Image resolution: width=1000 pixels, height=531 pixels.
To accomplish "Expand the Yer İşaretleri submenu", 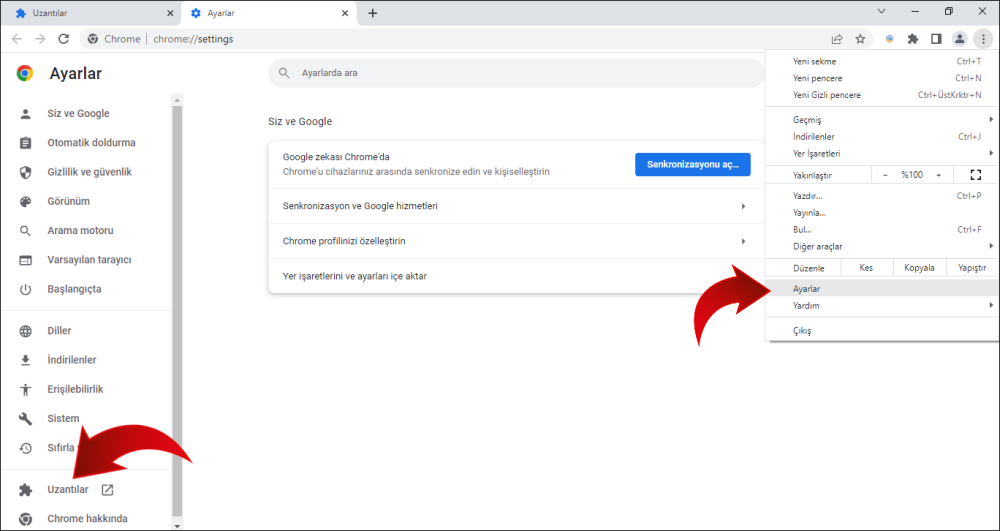I will (883, 154).
